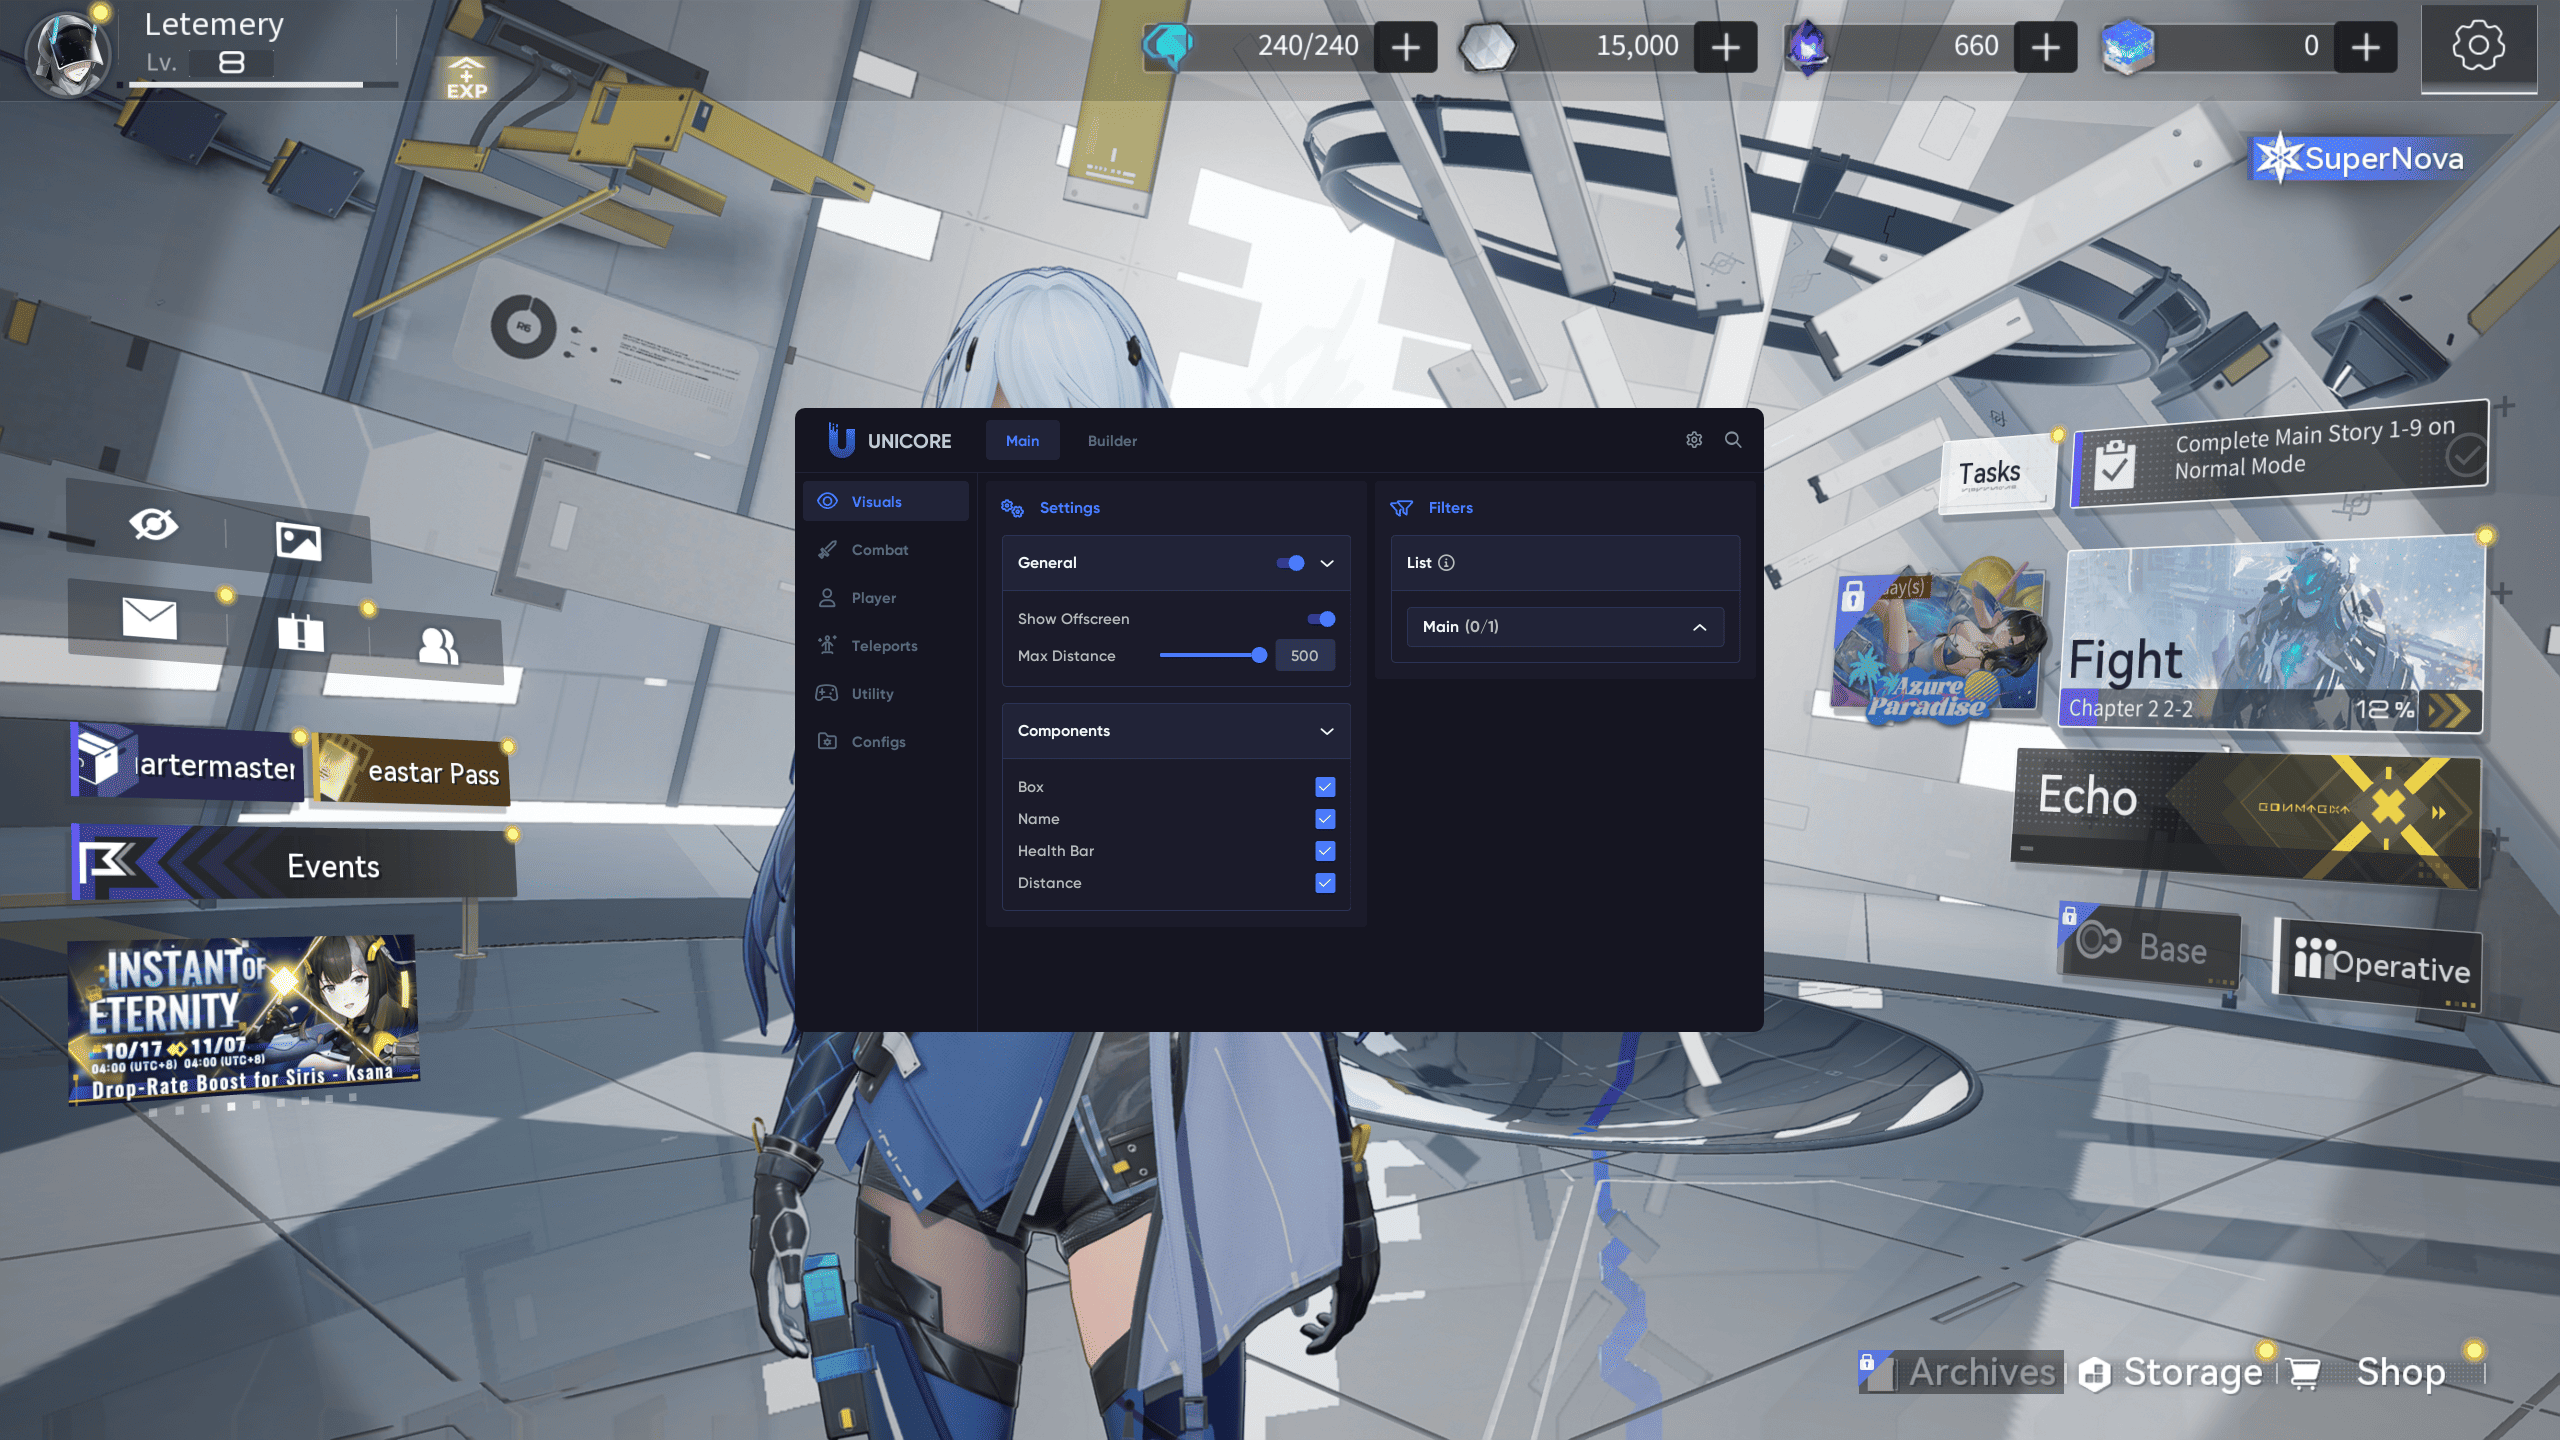Collapse the Main (0/1) list dropdown
Viewport: 2560px width, 1440px height.
click(1699, 627)
